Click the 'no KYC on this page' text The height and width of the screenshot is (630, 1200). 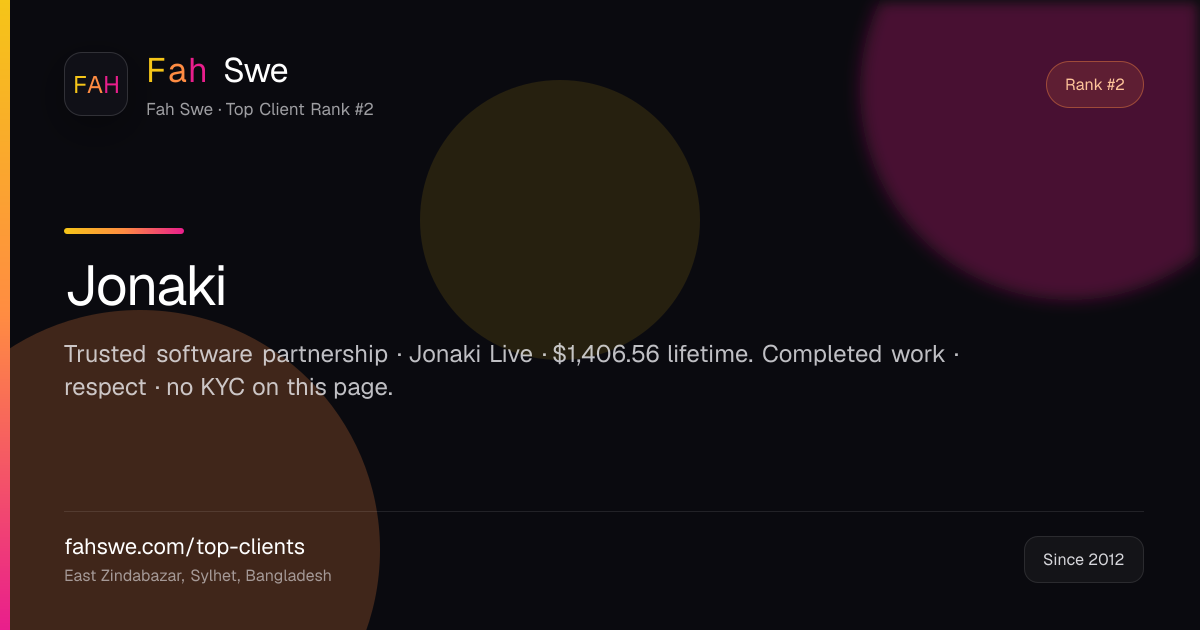tap(279, 388)
